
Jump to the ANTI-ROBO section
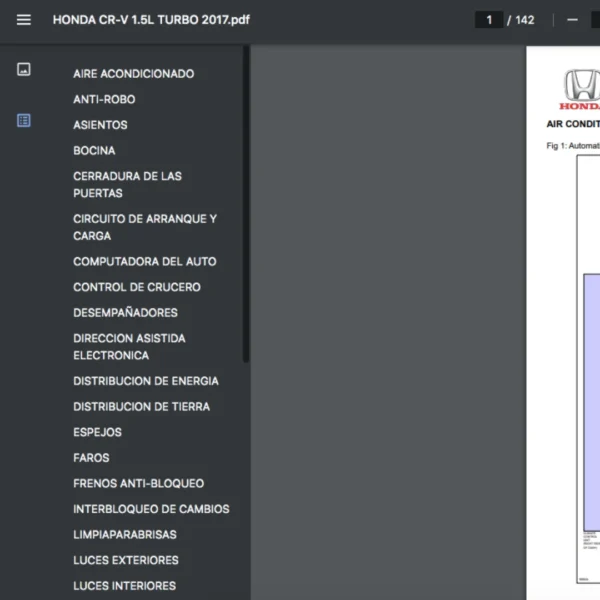[x=104, y=100]
